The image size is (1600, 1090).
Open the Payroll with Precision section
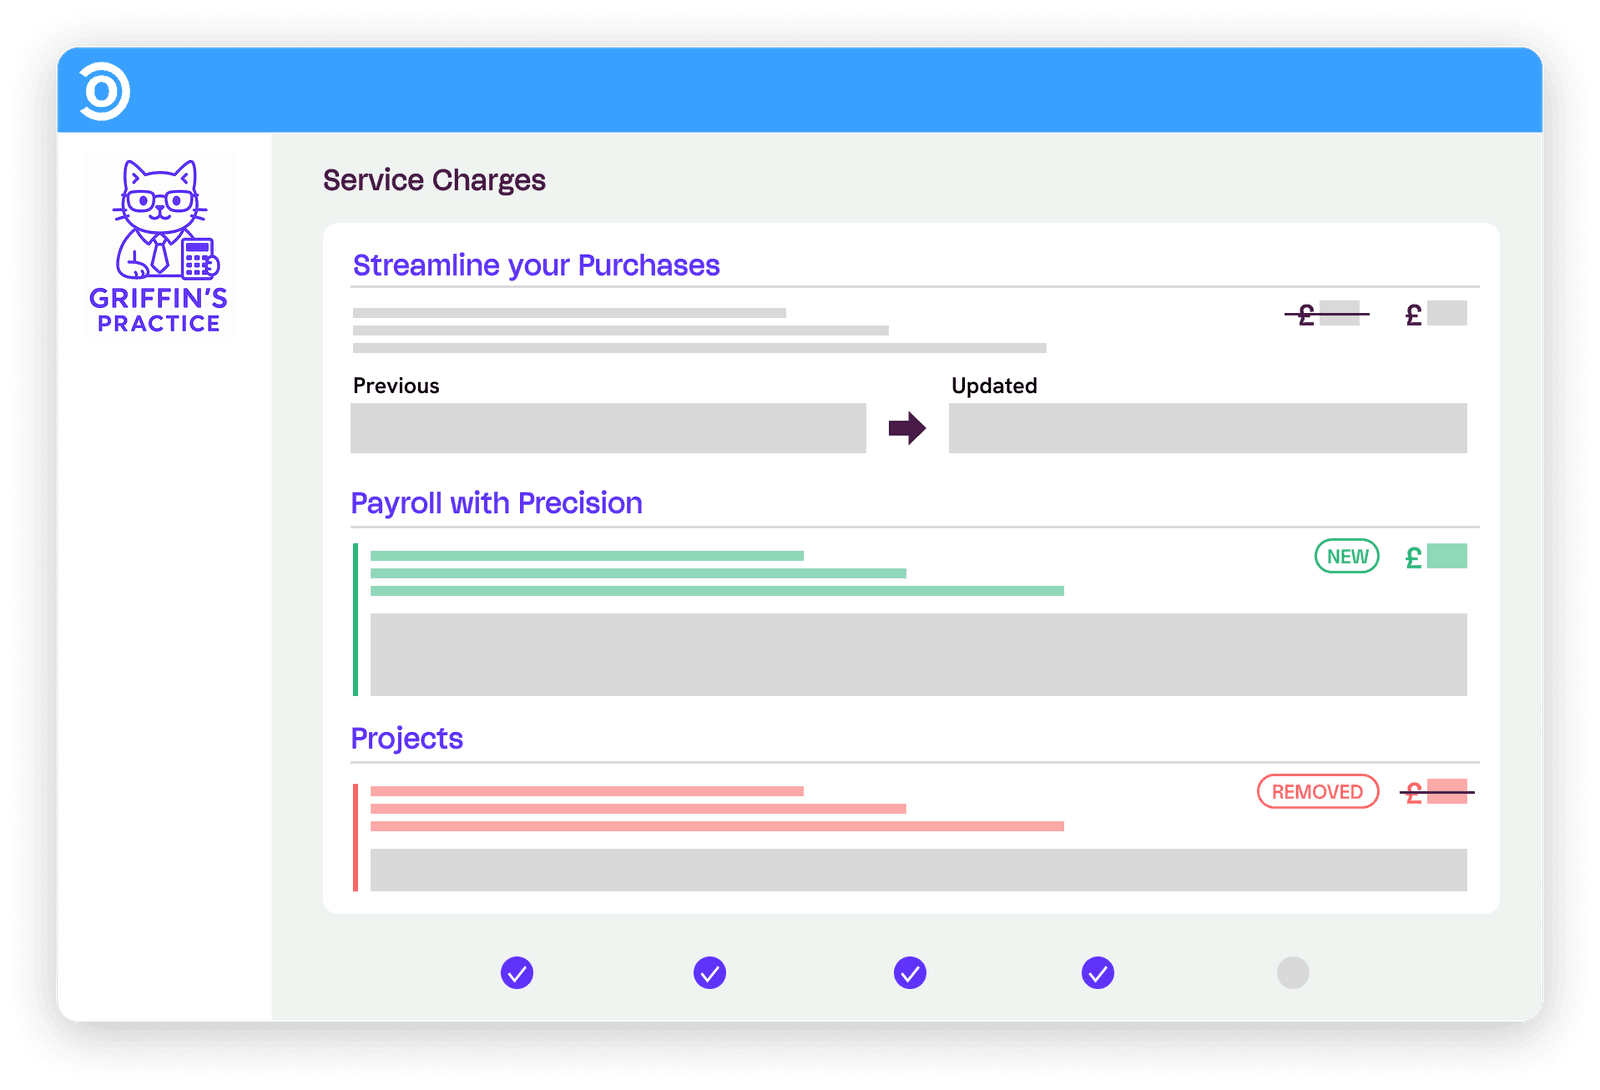[496, 503]
